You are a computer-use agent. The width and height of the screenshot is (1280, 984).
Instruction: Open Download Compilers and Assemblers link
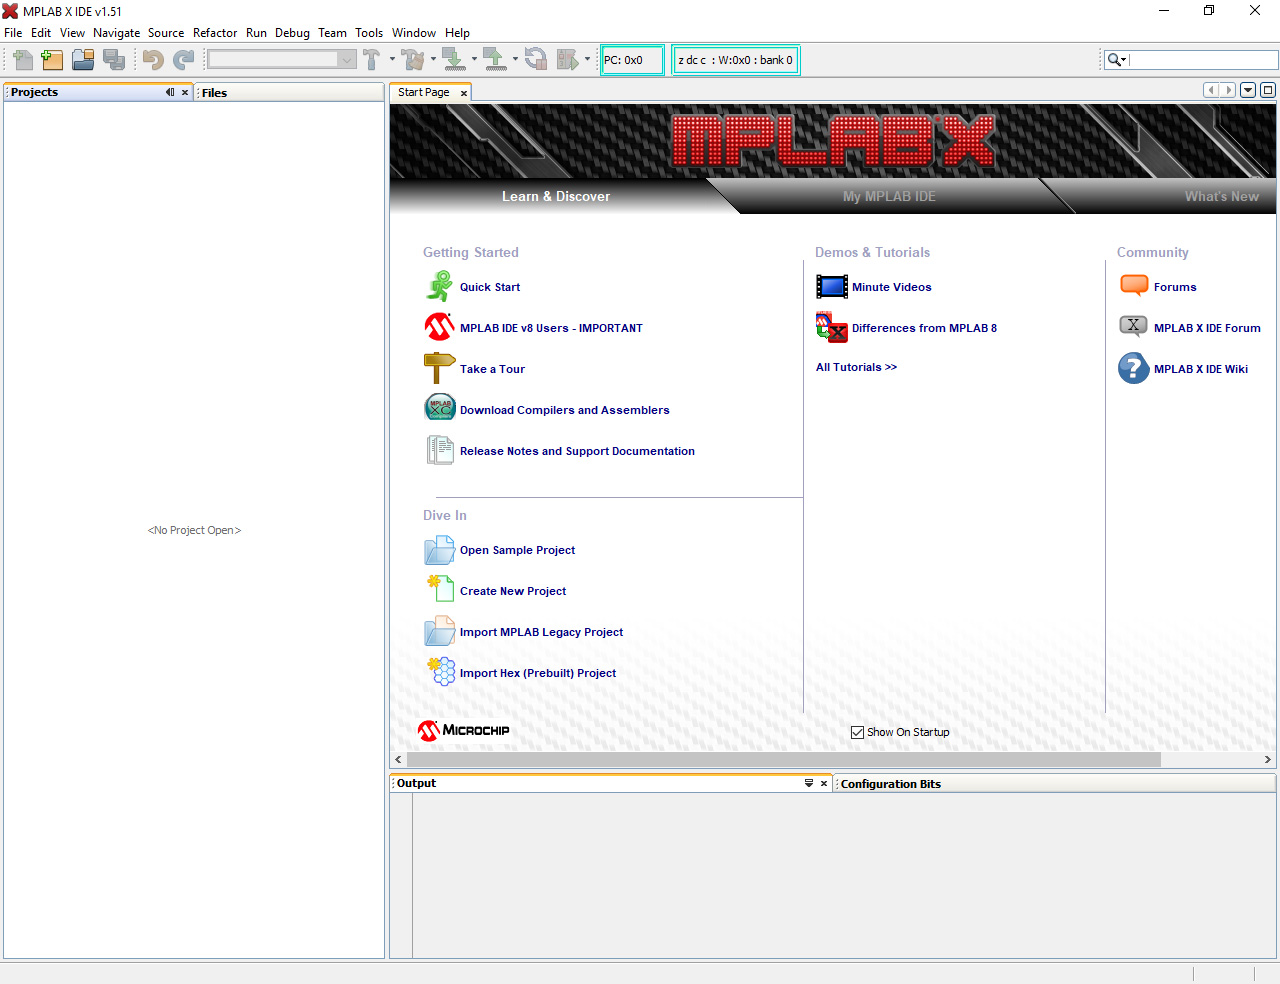point(565,410)
